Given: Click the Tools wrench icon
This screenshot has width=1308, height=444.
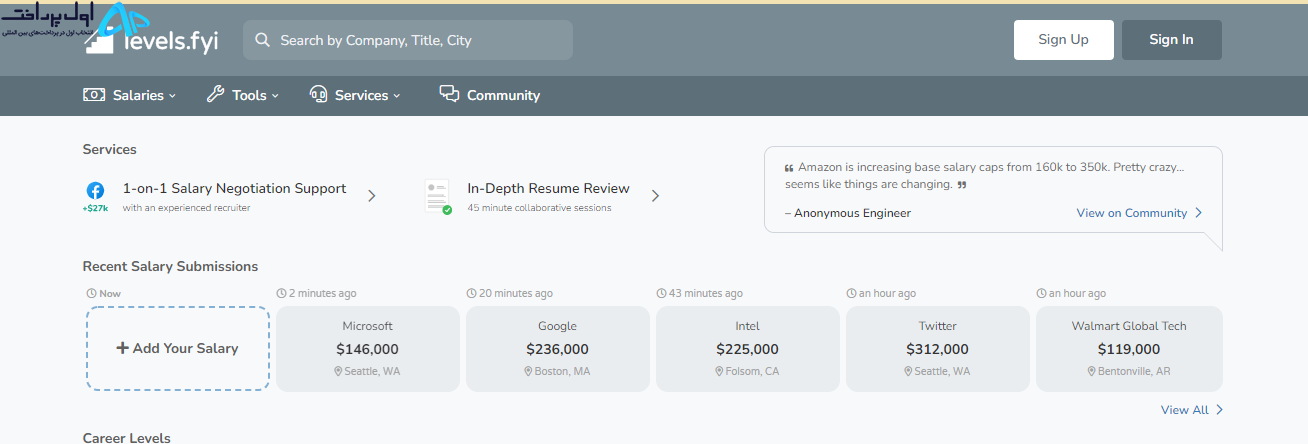Looking at the screenshot, I should point(215,95).
